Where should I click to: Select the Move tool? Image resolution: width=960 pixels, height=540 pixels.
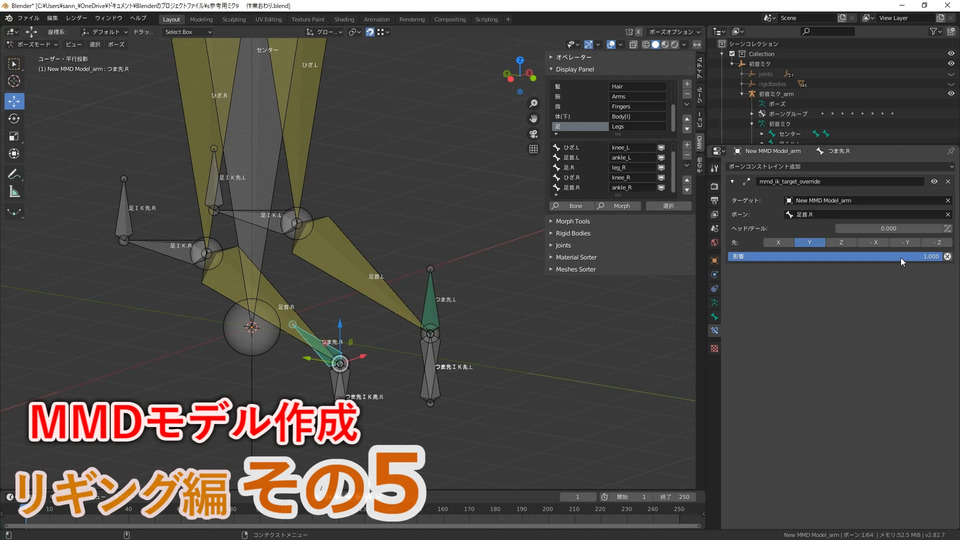[14, 100]
